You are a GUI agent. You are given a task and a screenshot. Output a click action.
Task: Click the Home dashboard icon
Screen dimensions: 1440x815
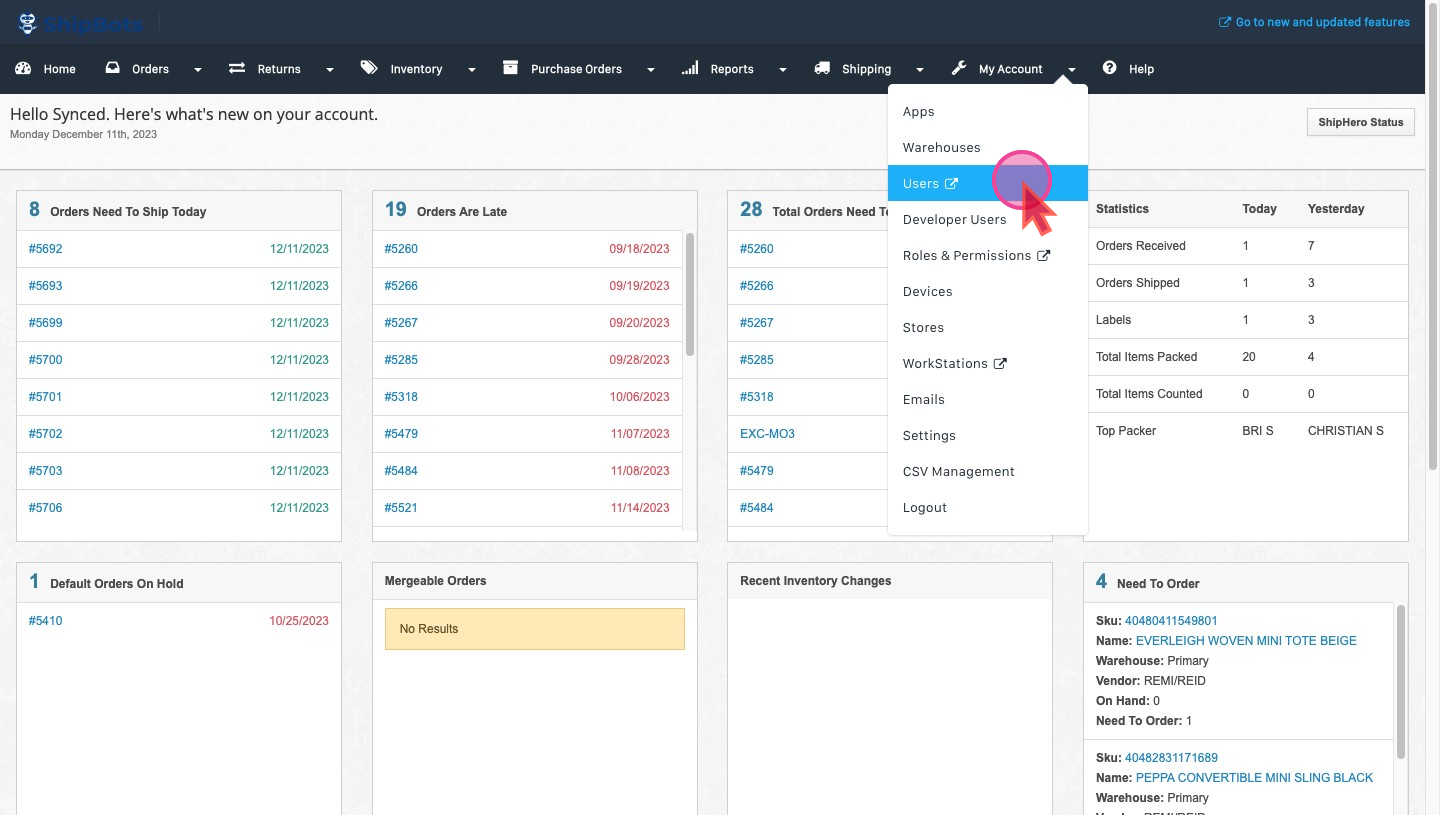23,68
